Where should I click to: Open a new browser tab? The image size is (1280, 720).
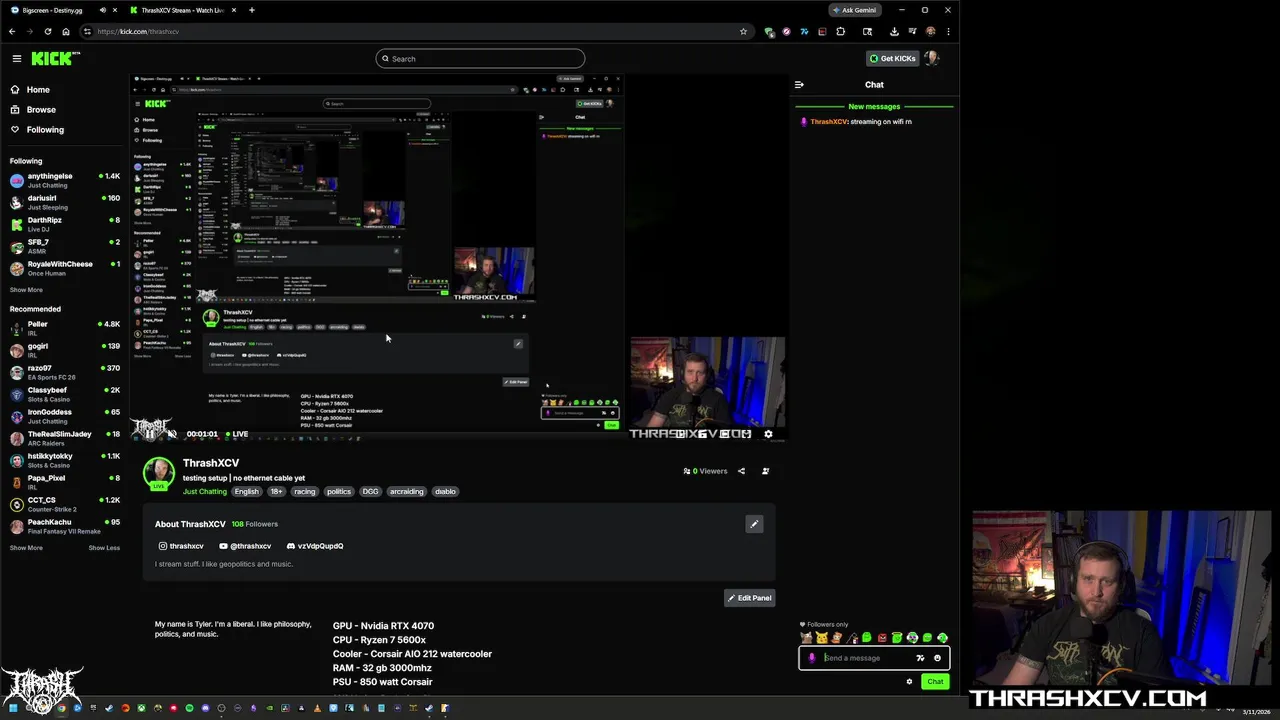tap(251, 10)
